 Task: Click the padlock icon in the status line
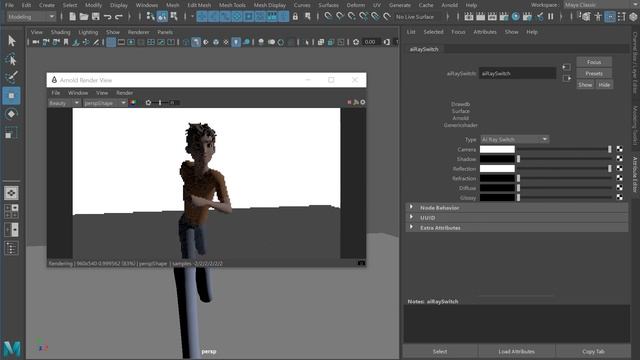(295, 17)
